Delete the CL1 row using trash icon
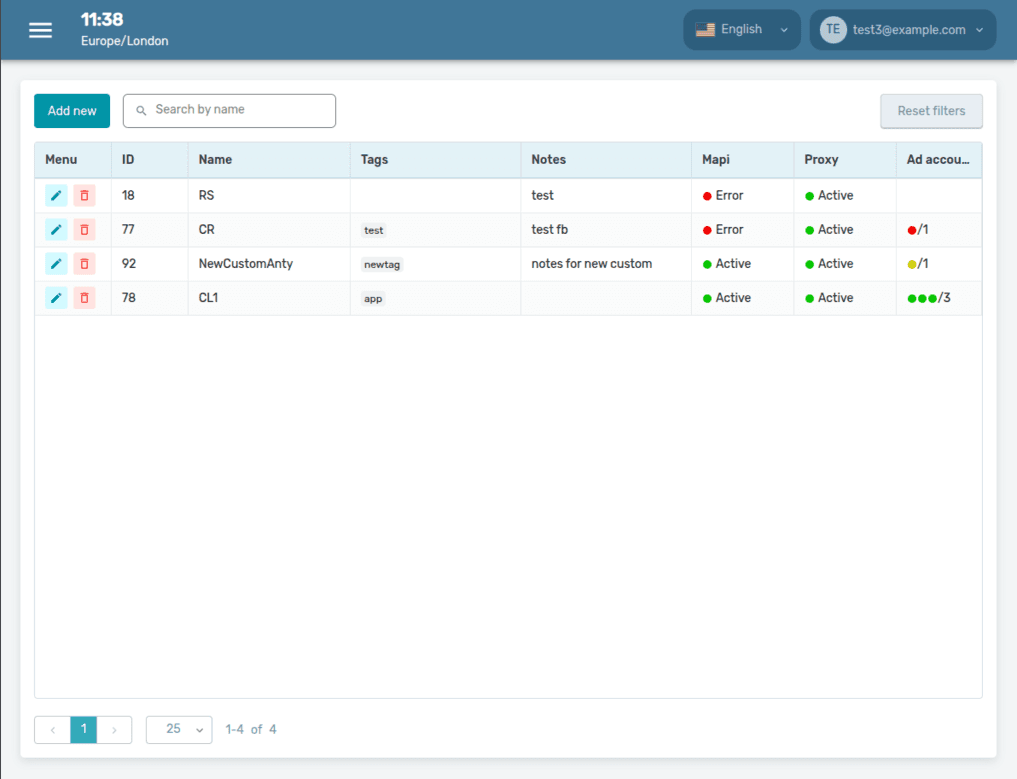Screen dimensions: 1017x779 pyautogui.click(x=84, y=298)
